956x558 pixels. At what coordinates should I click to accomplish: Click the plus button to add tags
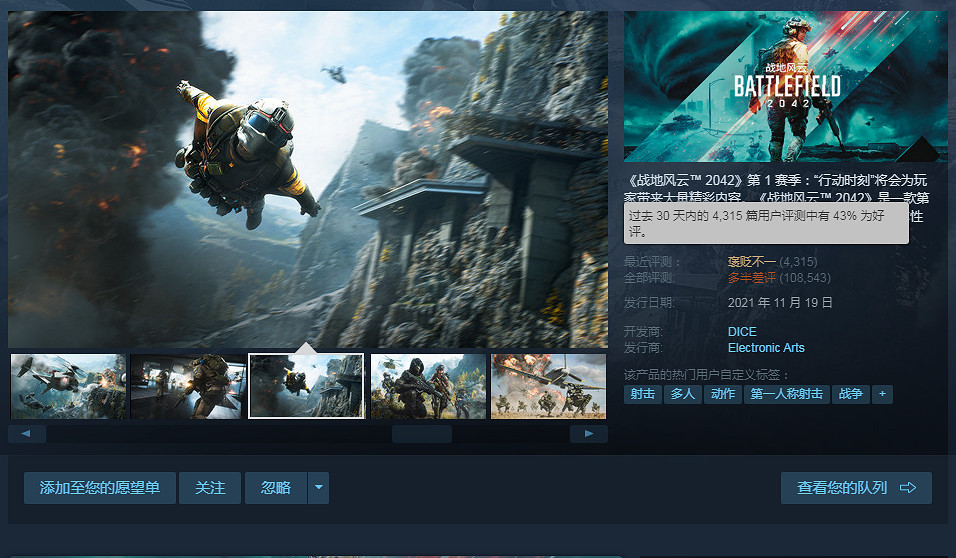(882, 394)
